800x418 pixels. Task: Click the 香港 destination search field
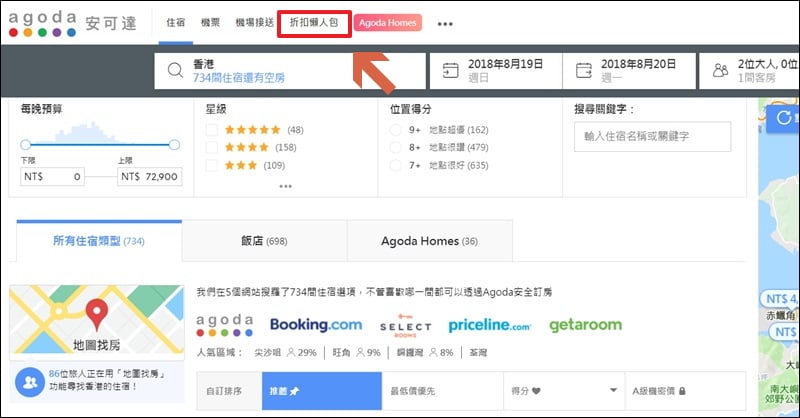click(x=290, y=71)
